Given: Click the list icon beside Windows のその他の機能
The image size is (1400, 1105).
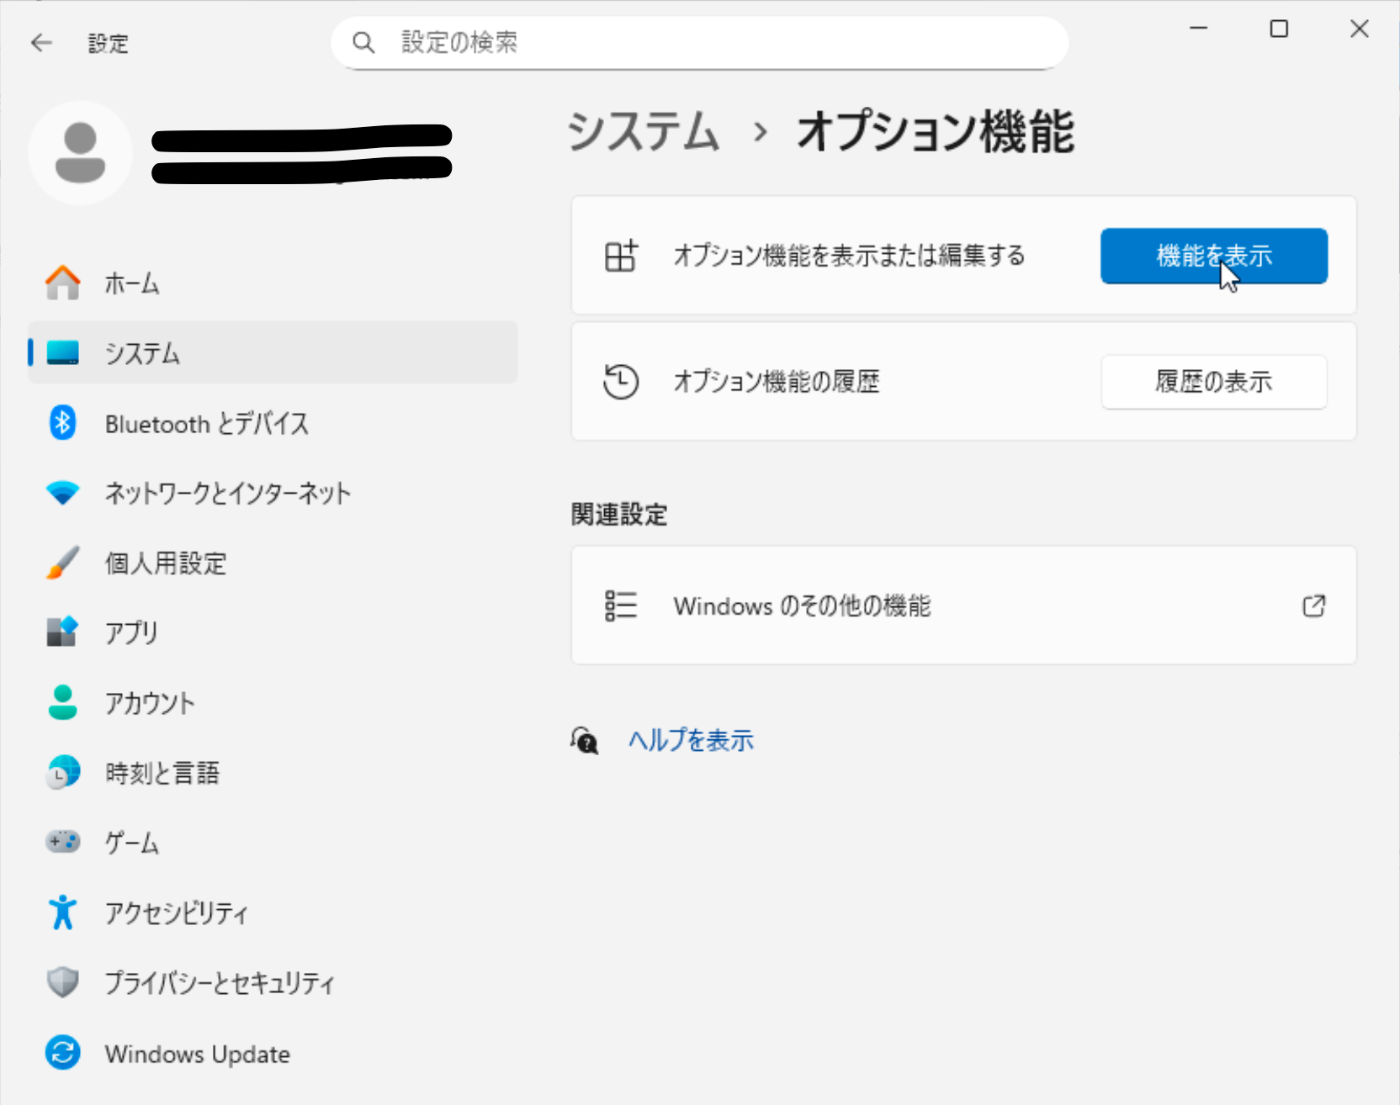Looking at the screenshot, I should click(621, 605).
